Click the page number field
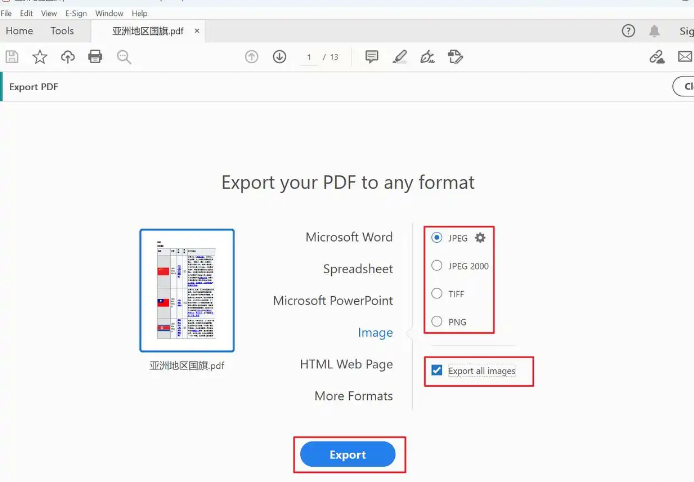694x482 pixels. 309,57
